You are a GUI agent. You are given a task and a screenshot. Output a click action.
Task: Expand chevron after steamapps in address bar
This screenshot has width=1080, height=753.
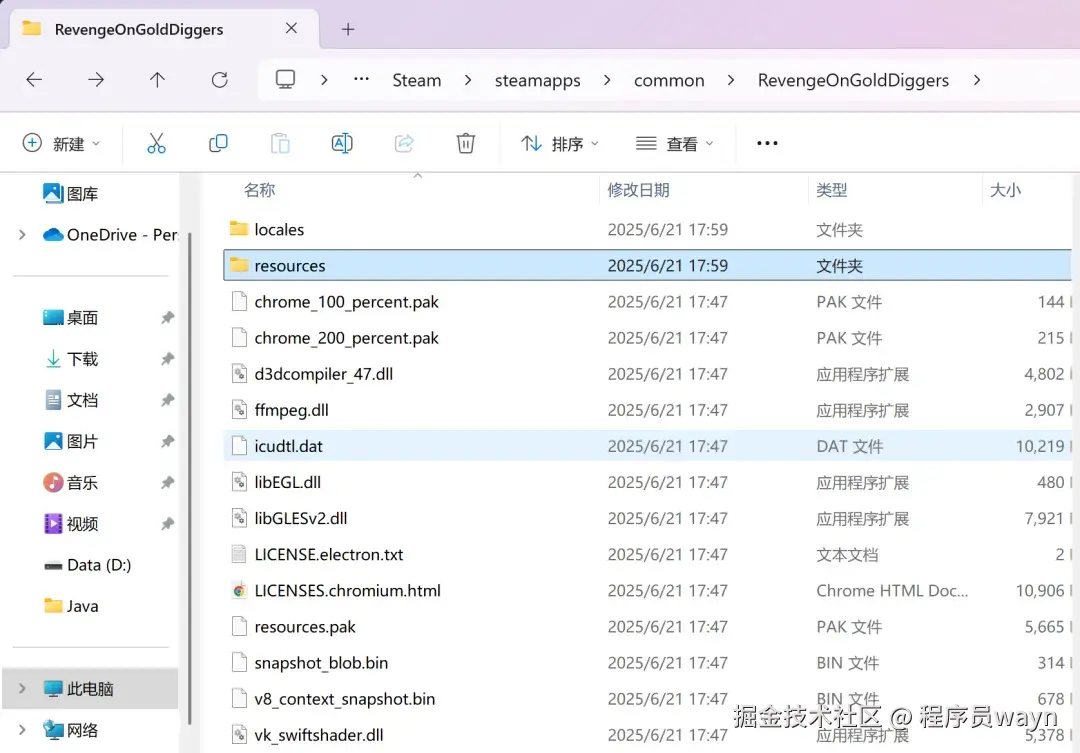[607, 80]
